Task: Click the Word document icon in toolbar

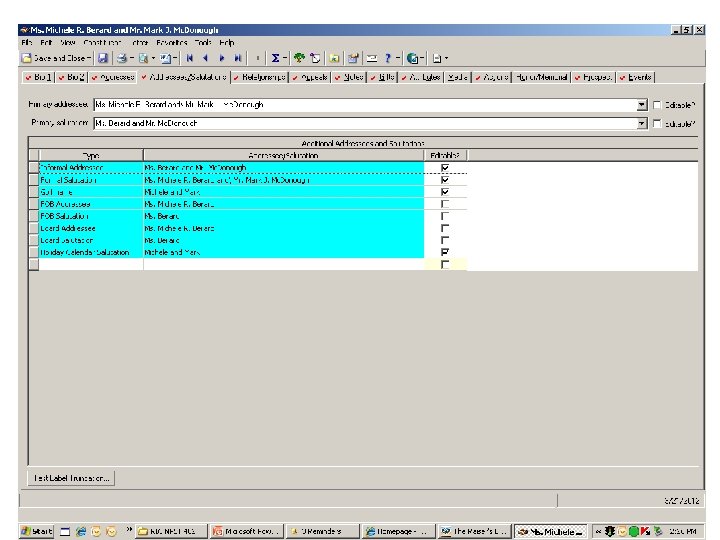Action: point(165,58)
